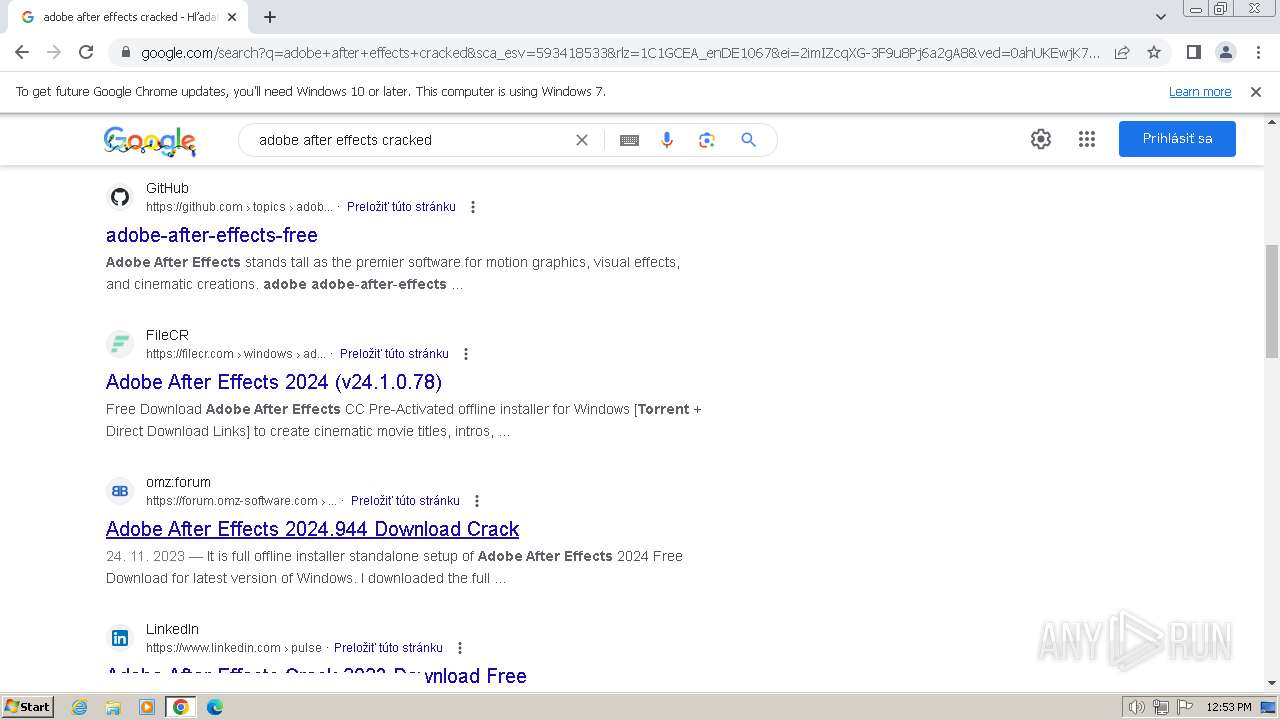Screen dimensions: 1280x720
Task: Translate the GitHub result page
Action: pyautogui.click(x=401, y=207)
